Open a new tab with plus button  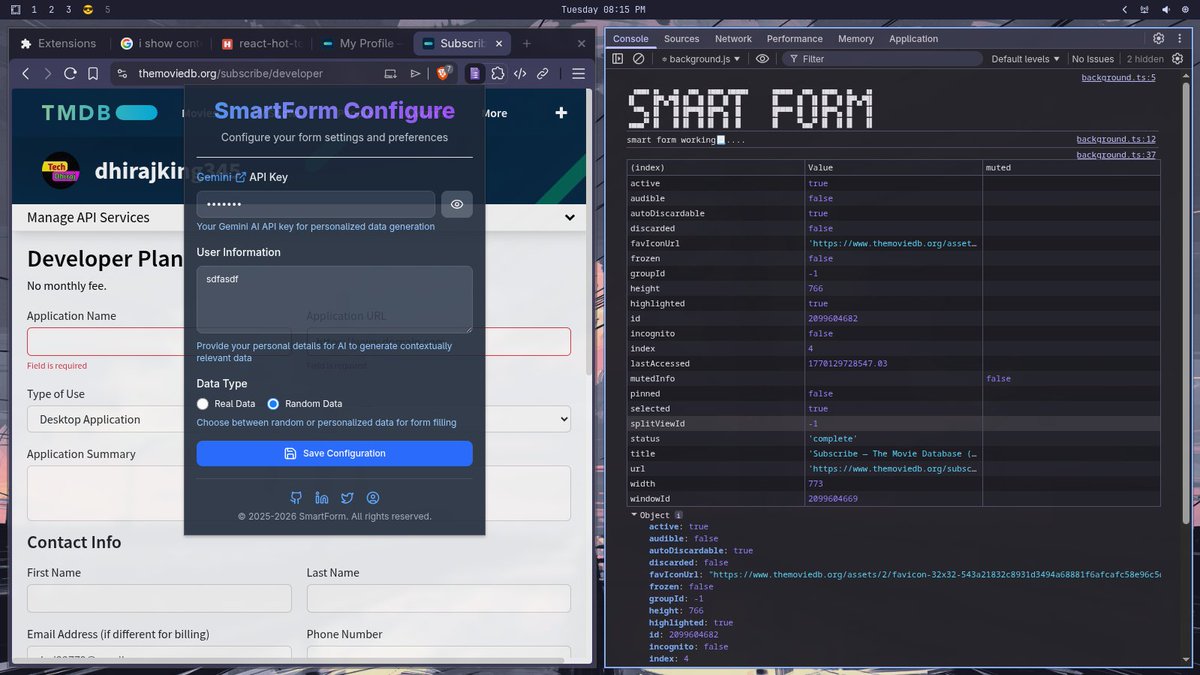(x=527, y=43)
